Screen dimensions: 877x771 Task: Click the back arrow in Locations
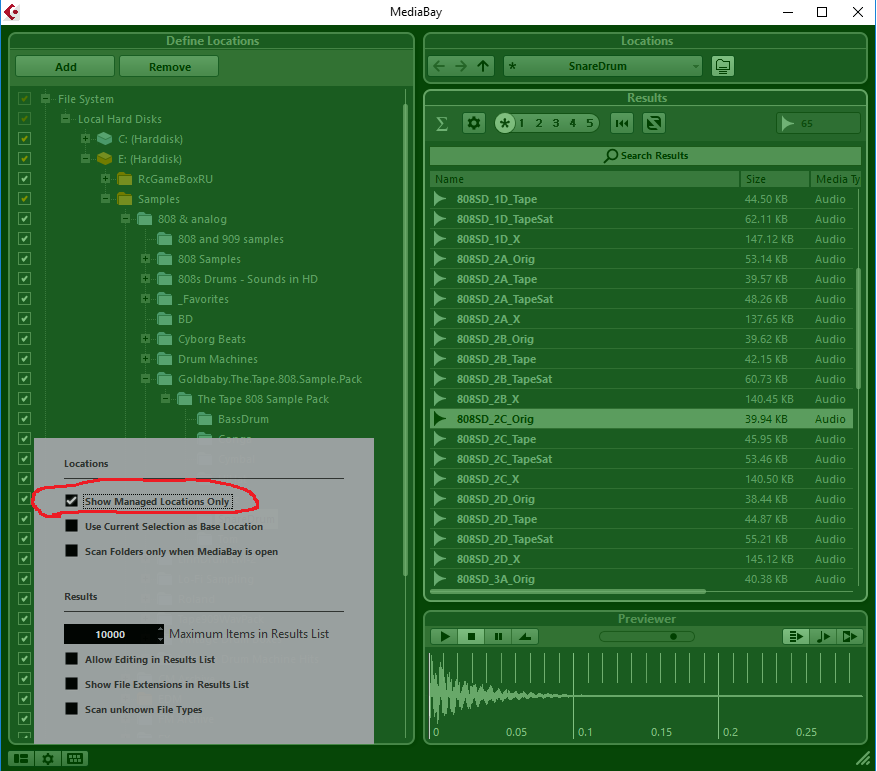(x=439, y=66)
